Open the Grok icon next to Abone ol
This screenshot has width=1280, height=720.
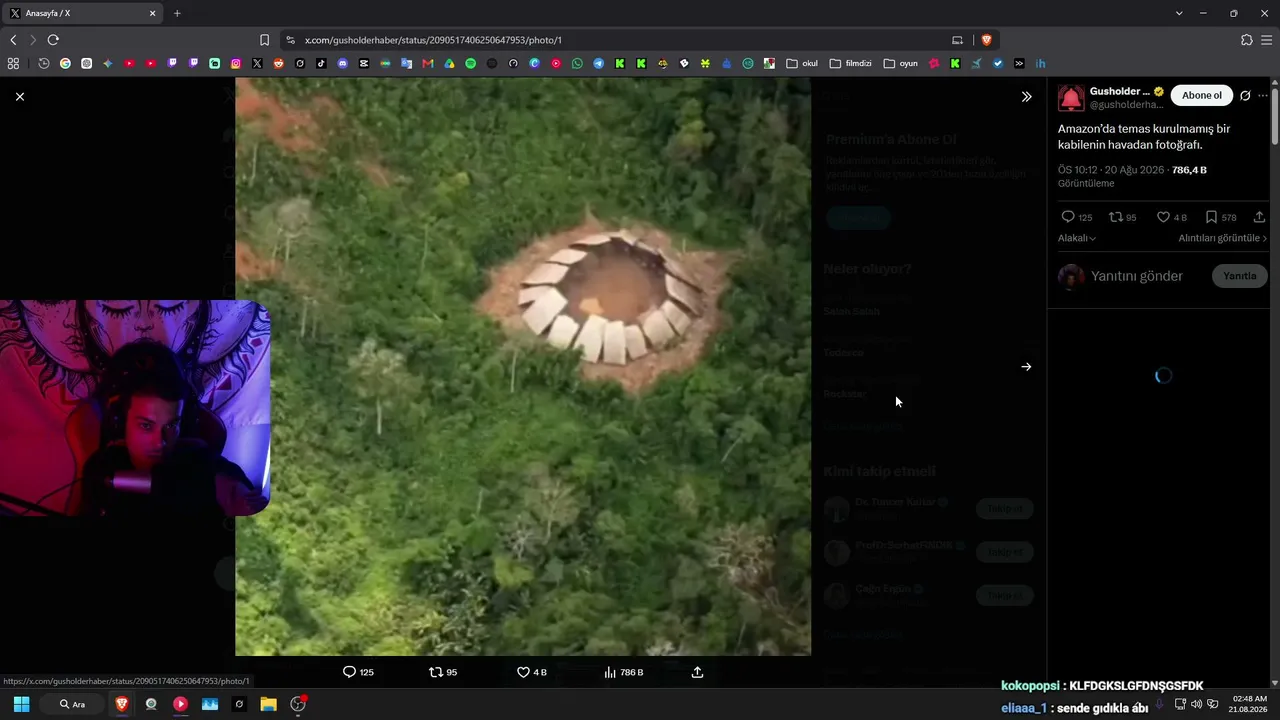[1245, 96]
